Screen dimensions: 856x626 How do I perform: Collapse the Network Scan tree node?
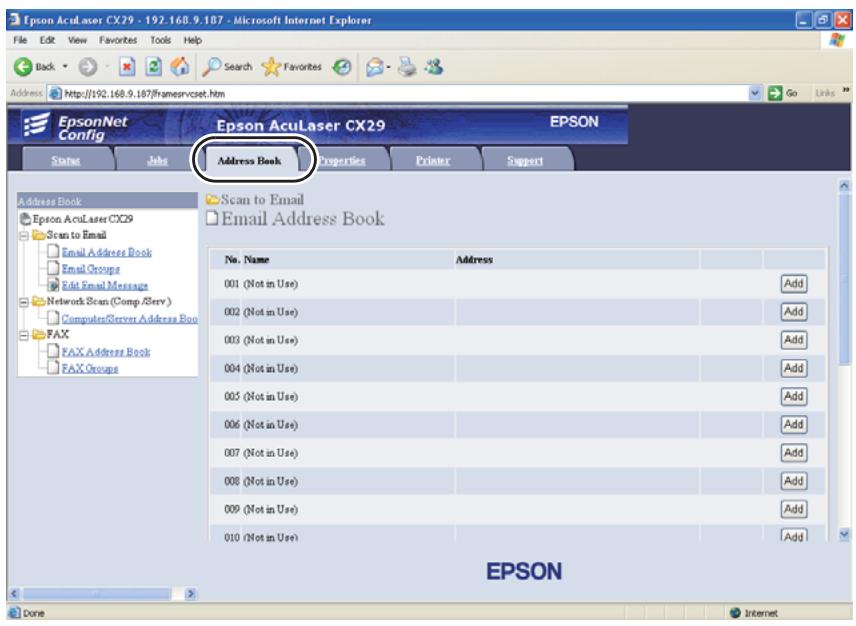pos(24,302)
